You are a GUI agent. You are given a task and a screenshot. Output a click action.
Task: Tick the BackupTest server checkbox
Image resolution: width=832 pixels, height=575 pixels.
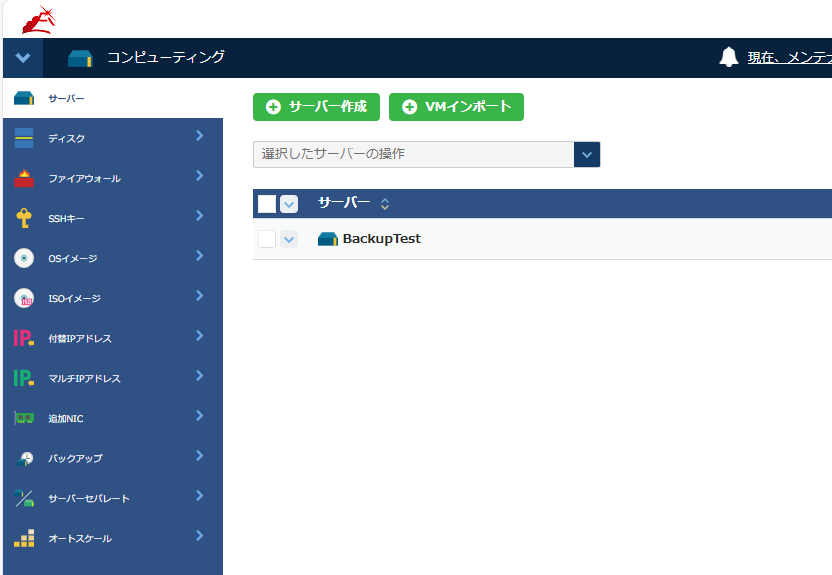pyautogui.click(x=266, y=239)
